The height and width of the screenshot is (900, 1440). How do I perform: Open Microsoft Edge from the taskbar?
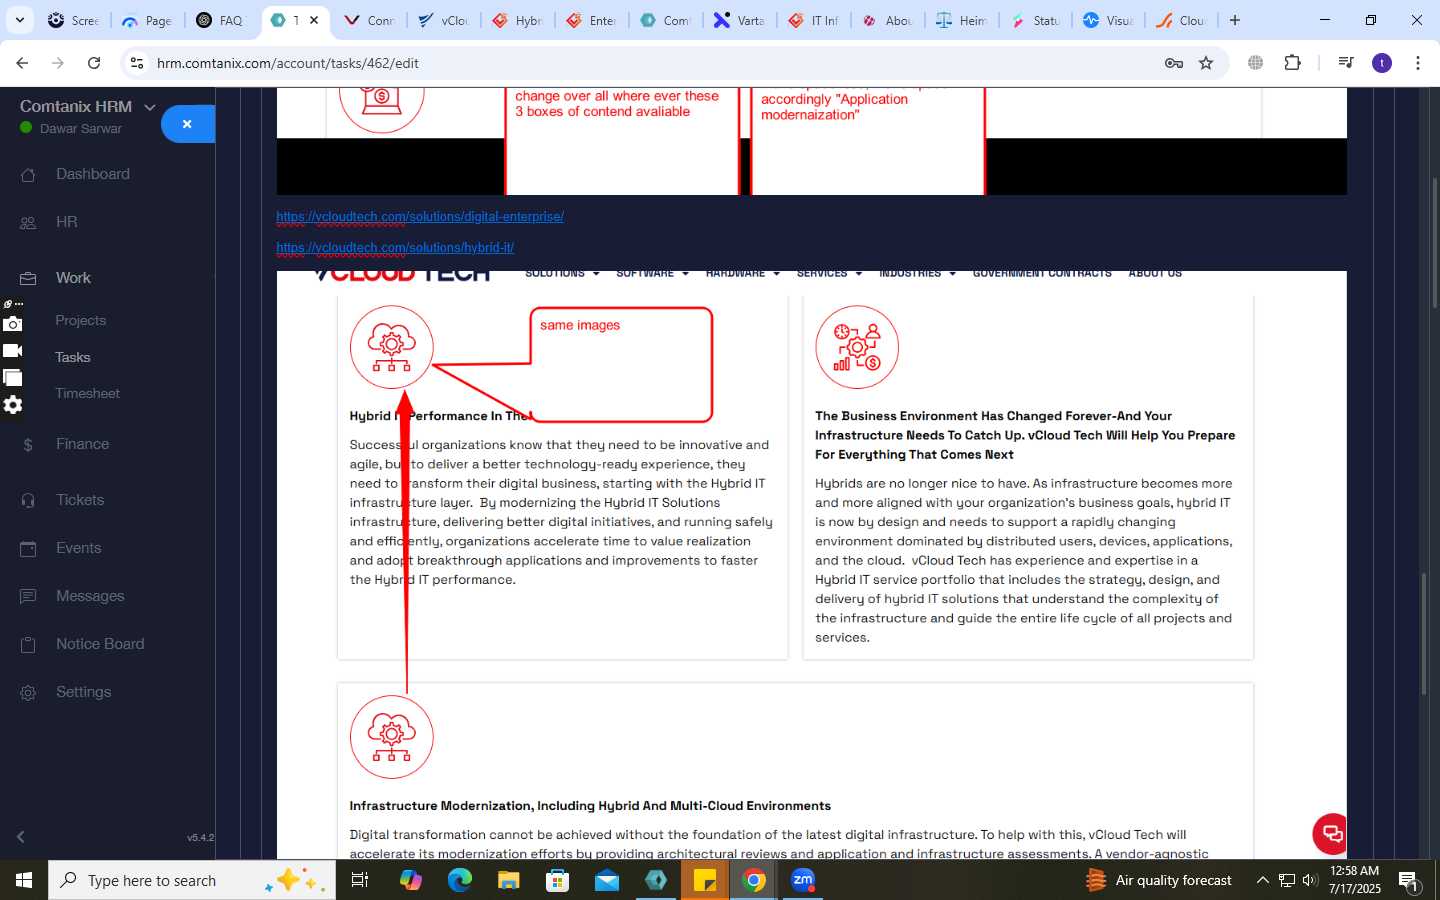(459, 880)
